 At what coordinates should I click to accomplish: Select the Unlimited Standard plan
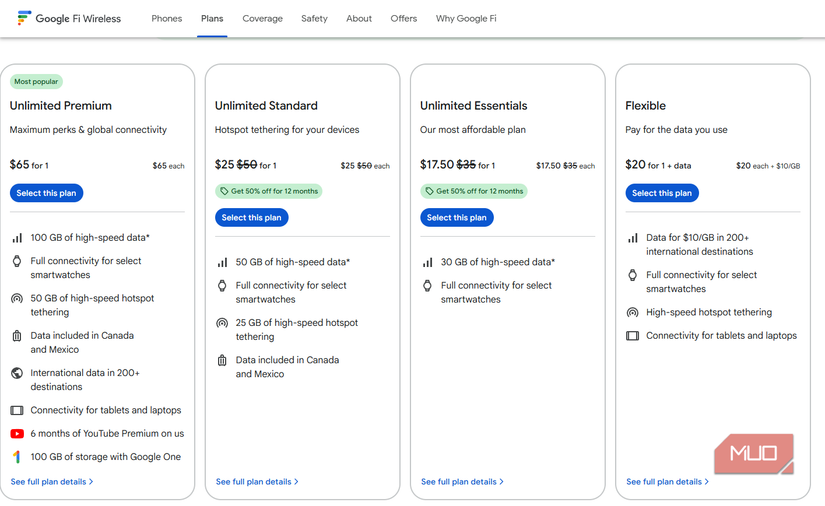coord(251,217)
